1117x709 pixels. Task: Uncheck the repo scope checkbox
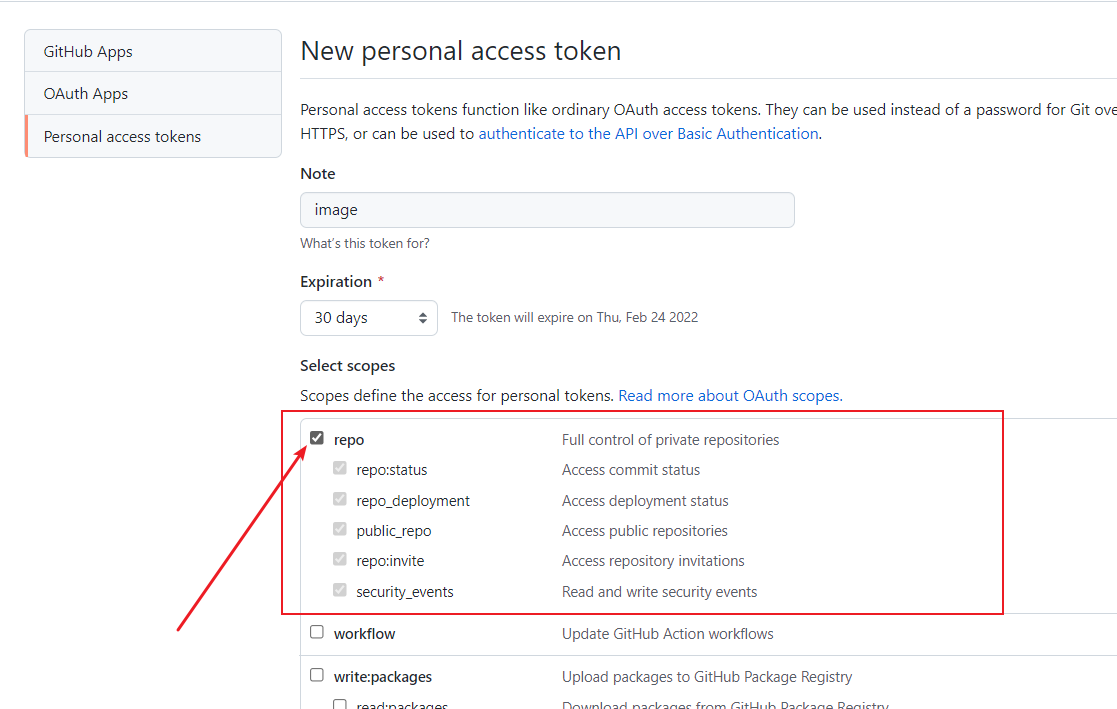316,437
